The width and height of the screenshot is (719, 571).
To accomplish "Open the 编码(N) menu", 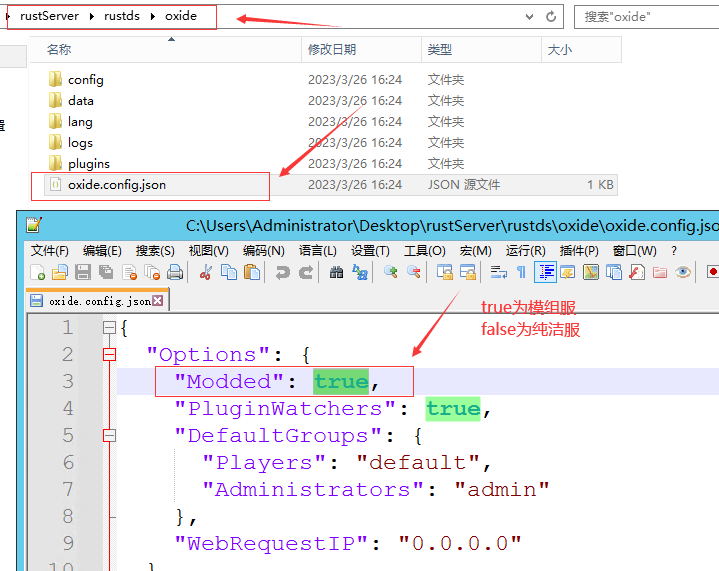I will pyautogui.click(x=264, y=251).
